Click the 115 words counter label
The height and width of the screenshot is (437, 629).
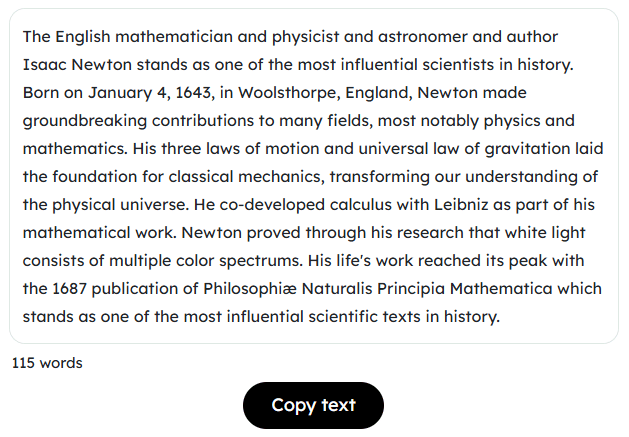47,363
